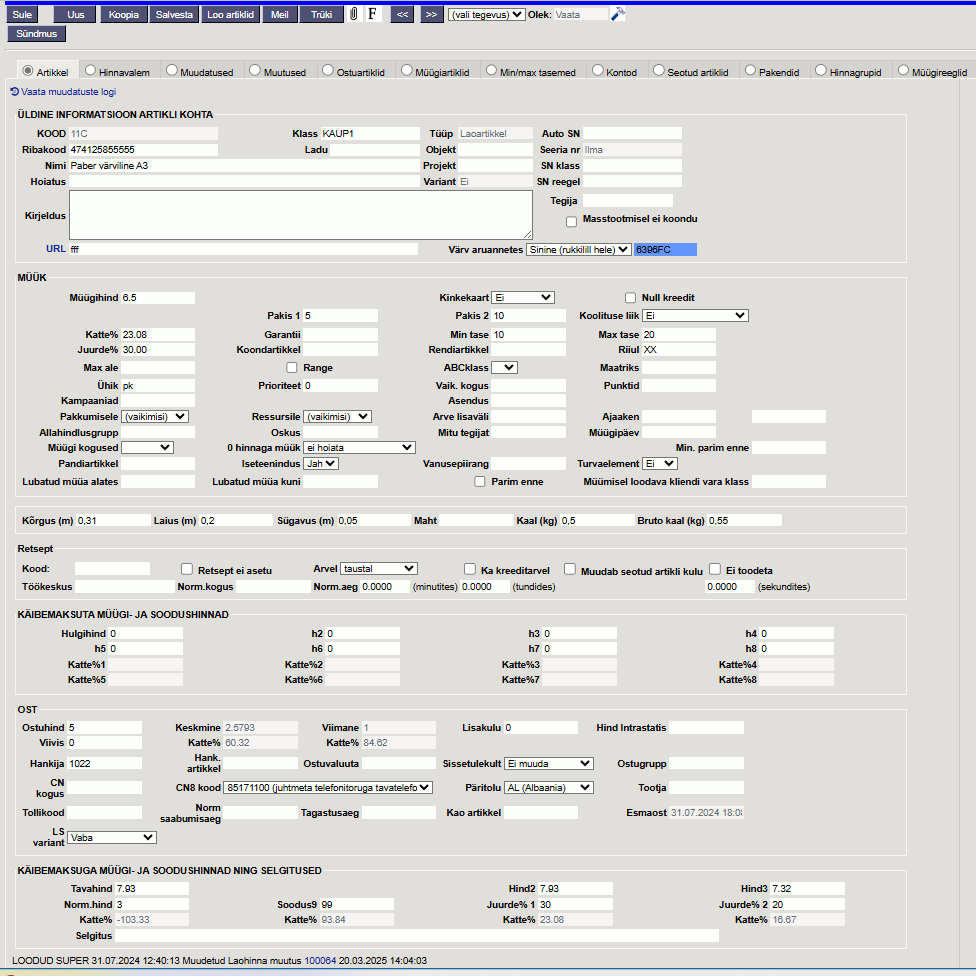
Task: Enable the Null kreedit checkbox
Action: coord(630,297)
